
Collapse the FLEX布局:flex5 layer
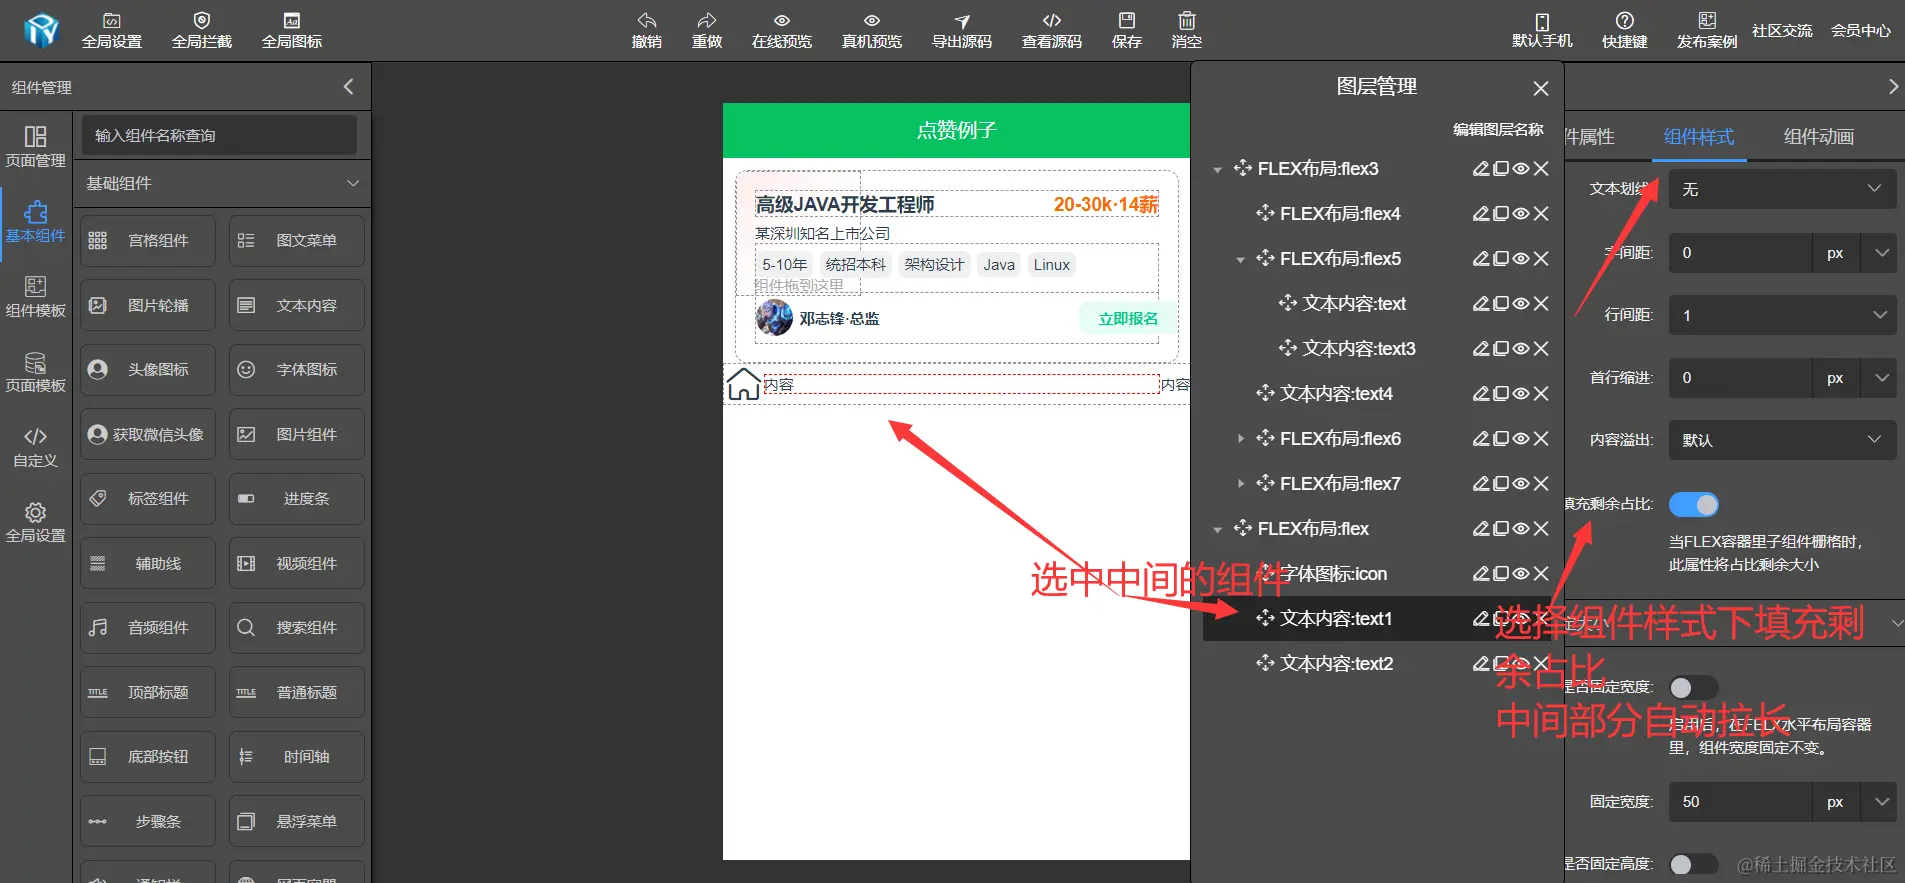point(1240,259)
